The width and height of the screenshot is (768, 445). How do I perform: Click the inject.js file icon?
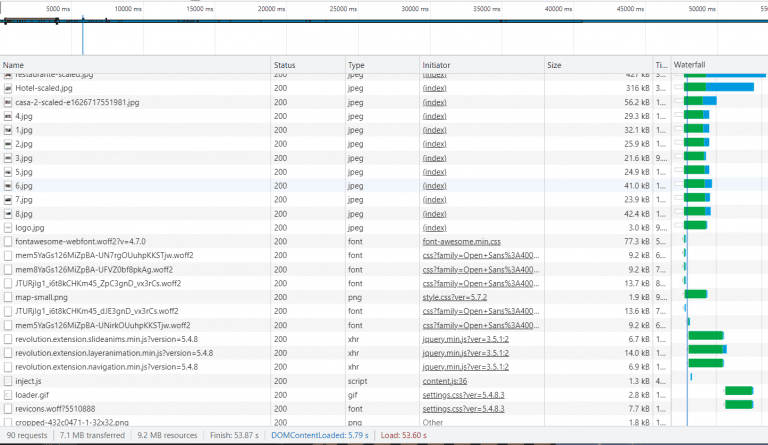click(8, 381)
